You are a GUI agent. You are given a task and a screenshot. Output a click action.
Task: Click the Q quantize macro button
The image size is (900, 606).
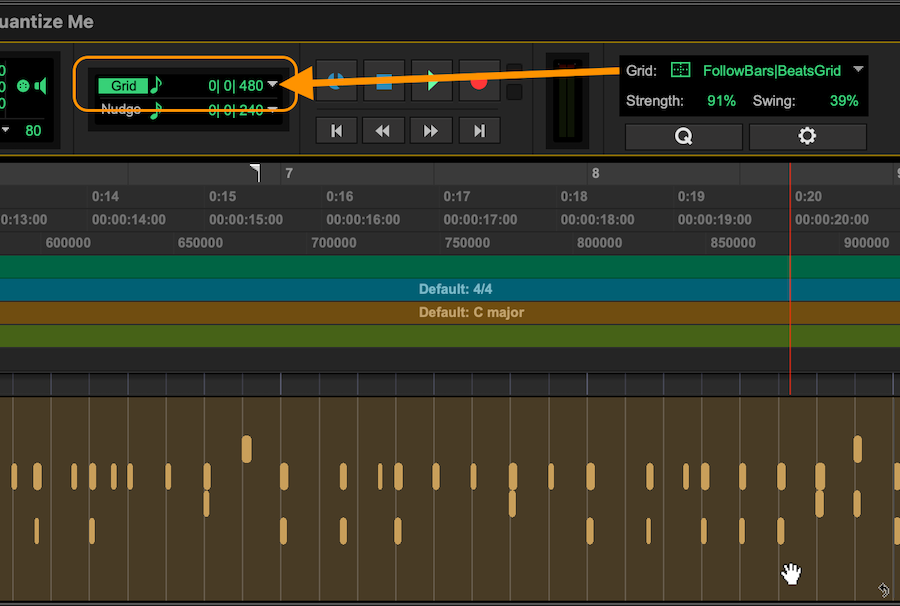(683, 135)
